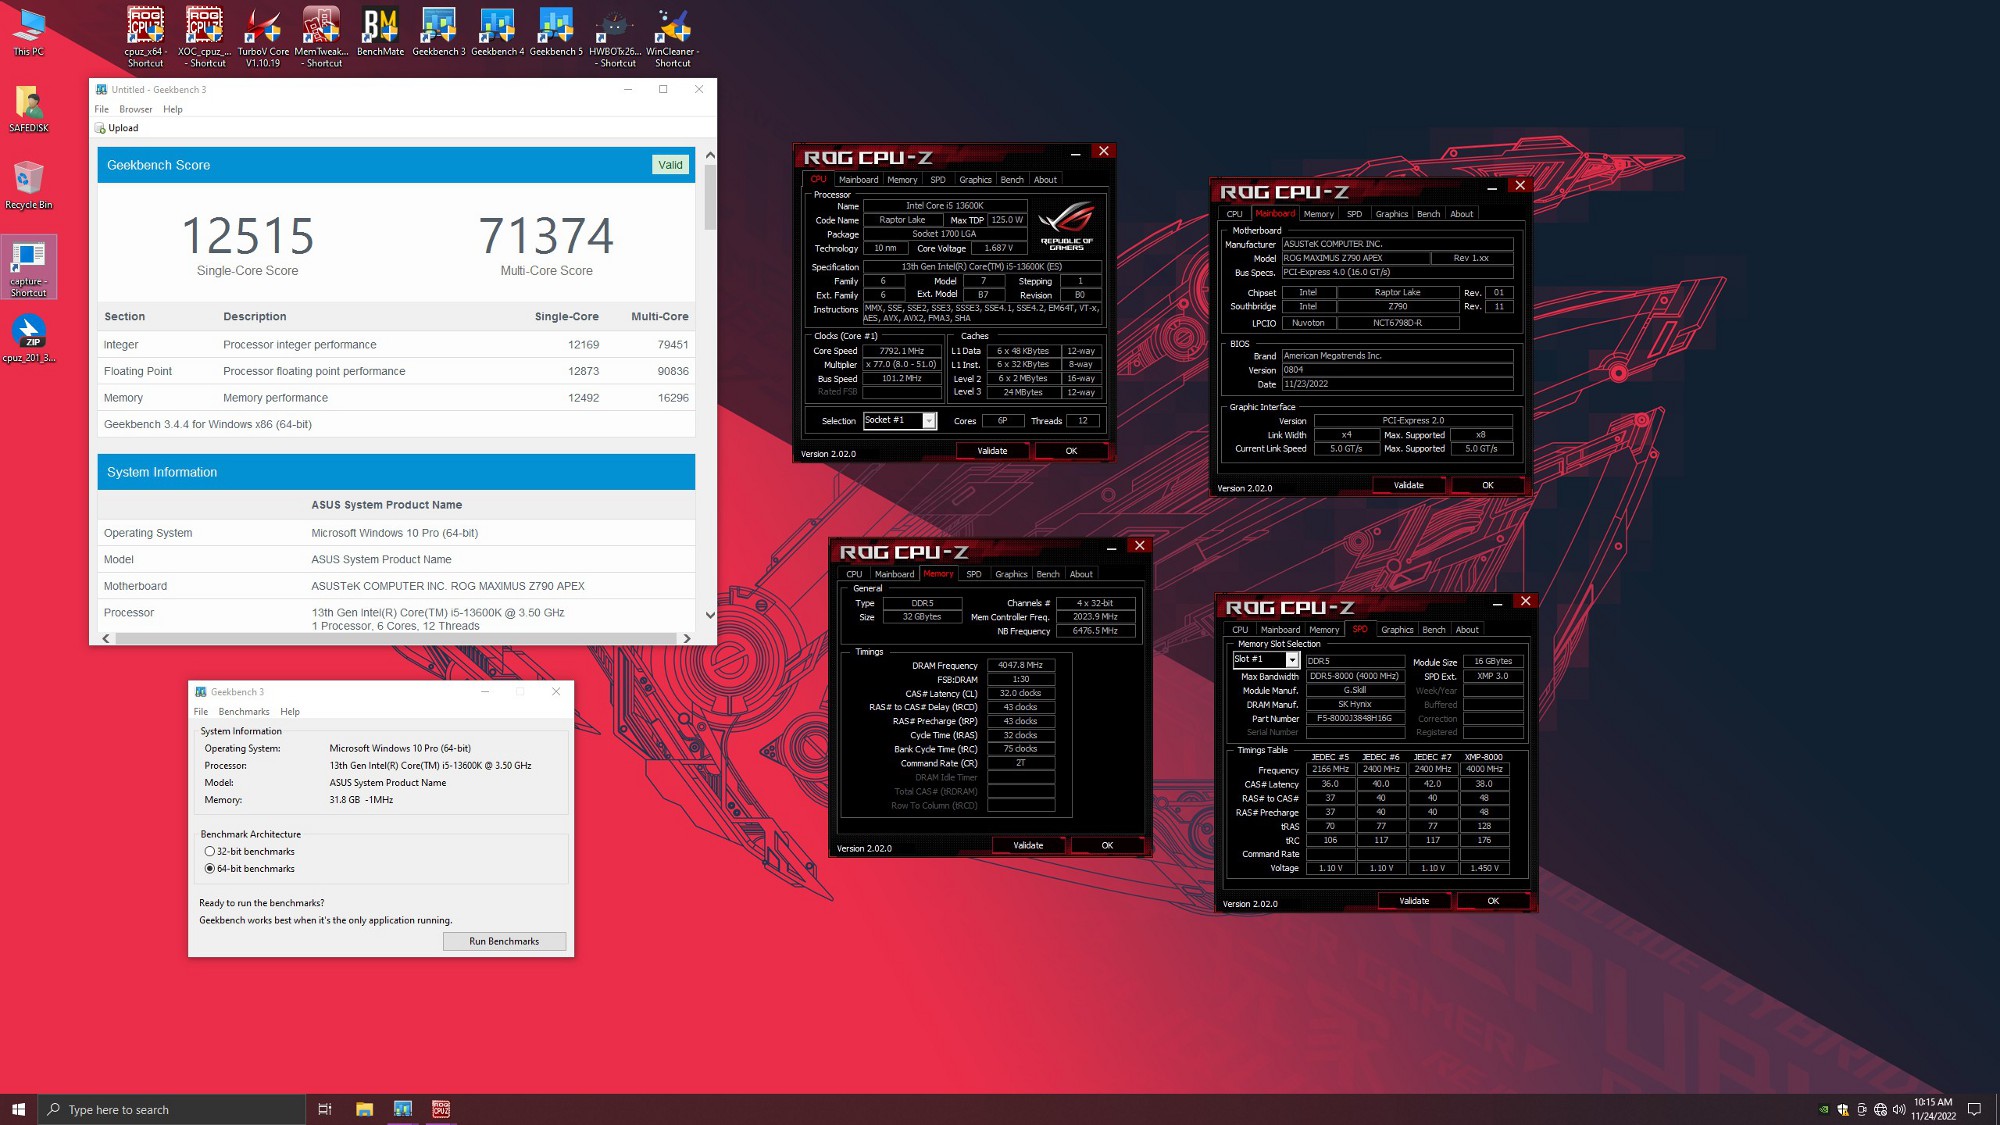This screenshot has width=2000, height=1125.
Task: Click Validate in CPU-Z Memory window
Action: pyautogui.click(x=1028, y=846)
